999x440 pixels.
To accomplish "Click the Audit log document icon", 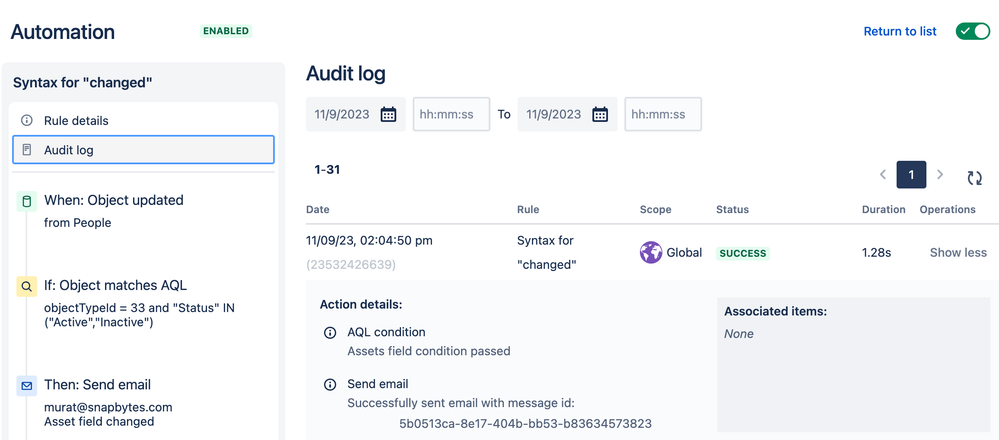I will tap(27, 150).
